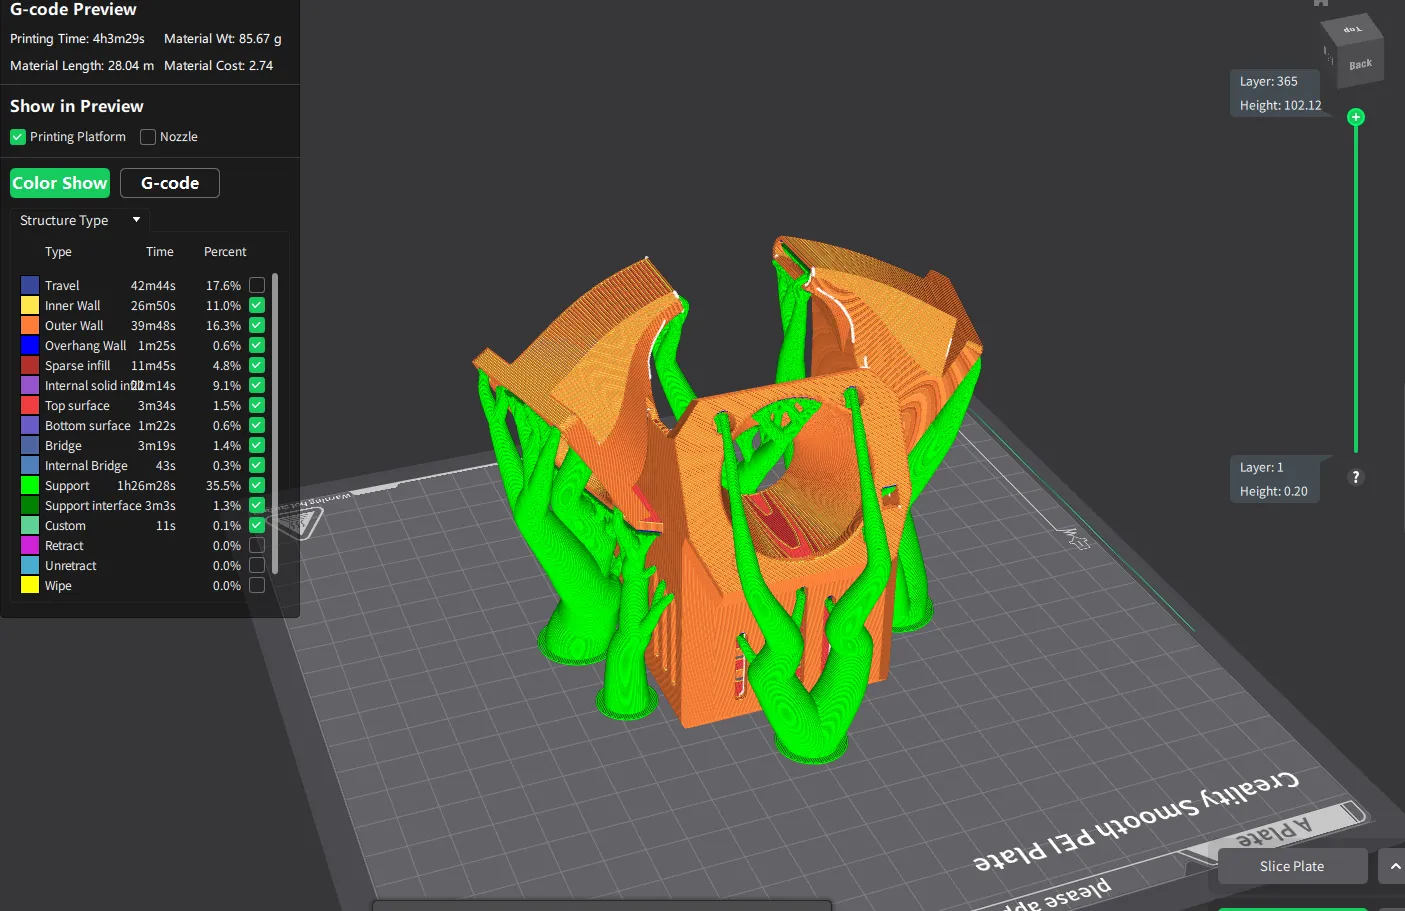1405x911 pixels.
Task: Click the Support time '1h26m28s'
Action: point(146,486)
